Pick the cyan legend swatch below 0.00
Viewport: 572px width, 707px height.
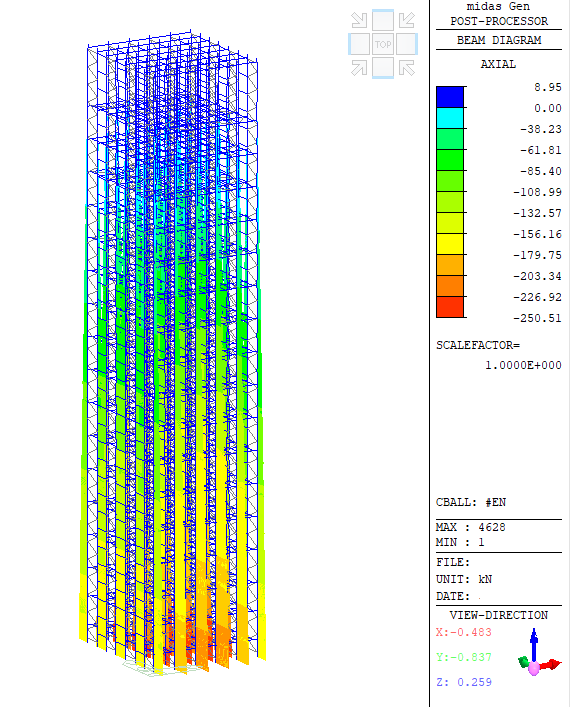450,118
